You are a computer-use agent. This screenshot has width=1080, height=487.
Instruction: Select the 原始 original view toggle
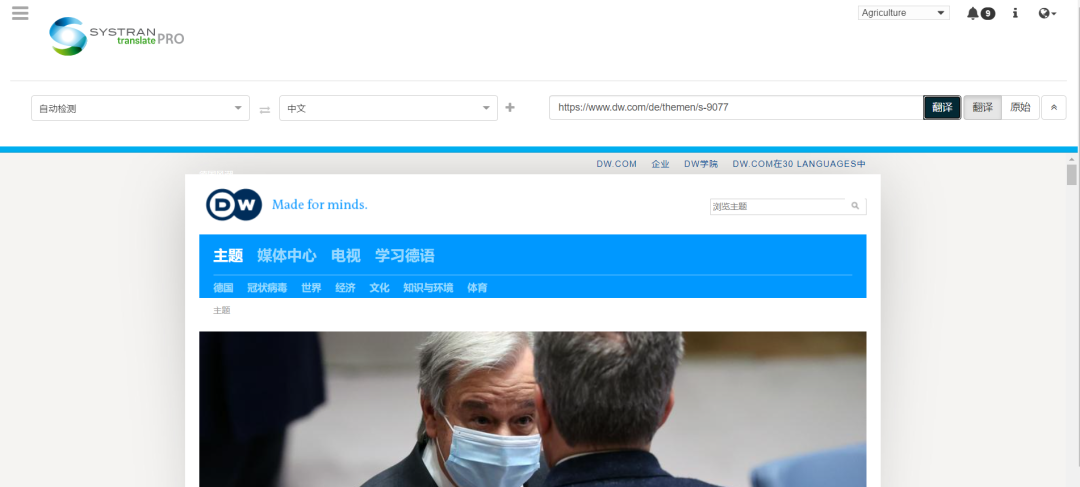1020,107
